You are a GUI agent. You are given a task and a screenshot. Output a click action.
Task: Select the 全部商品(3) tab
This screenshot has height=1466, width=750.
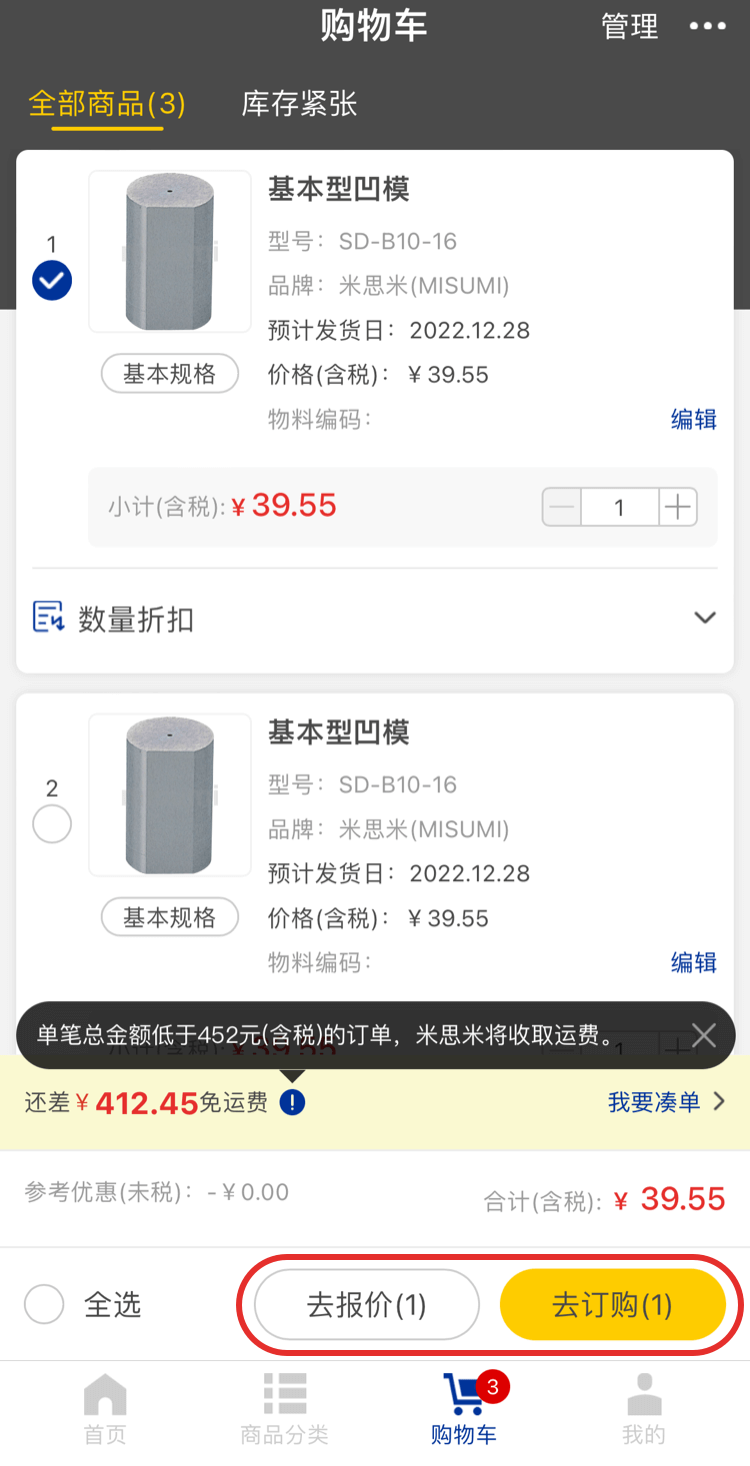tap(107, 104)
